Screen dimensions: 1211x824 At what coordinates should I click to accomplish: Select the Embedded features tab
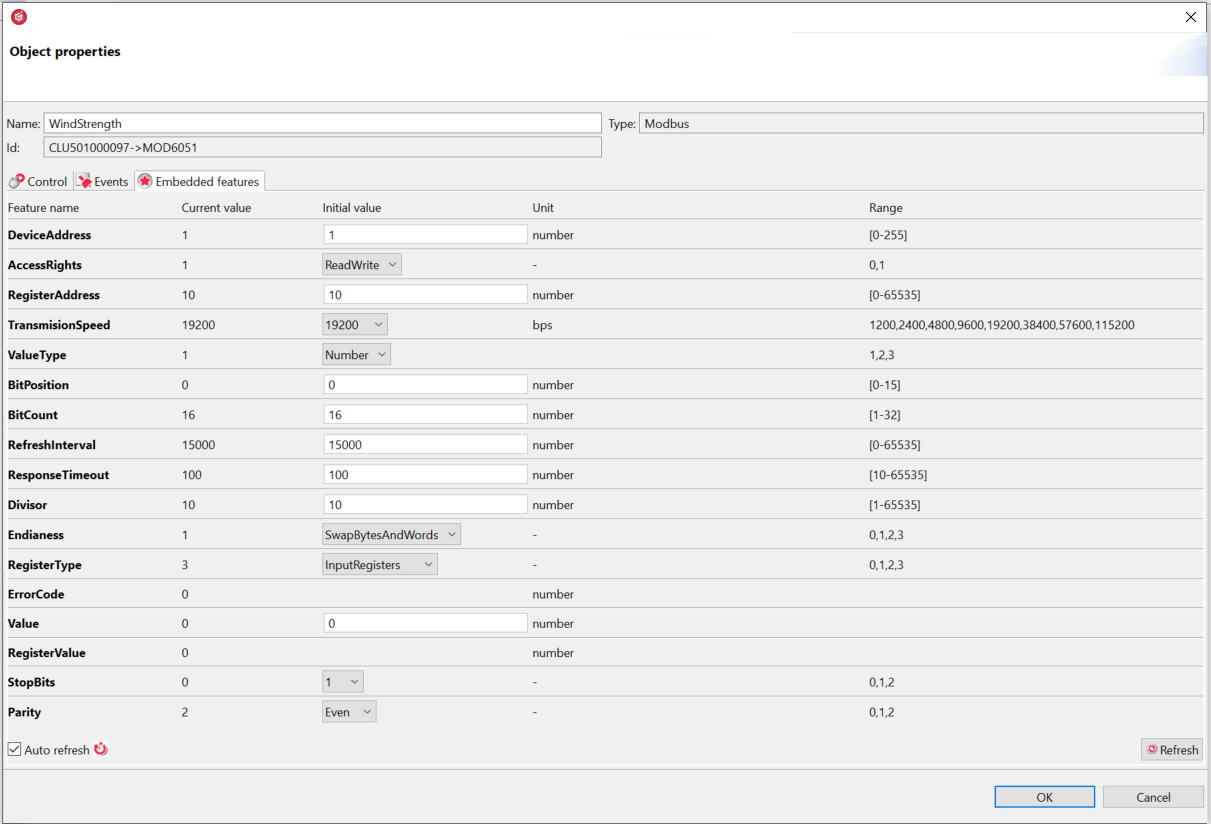click(199, 182)
